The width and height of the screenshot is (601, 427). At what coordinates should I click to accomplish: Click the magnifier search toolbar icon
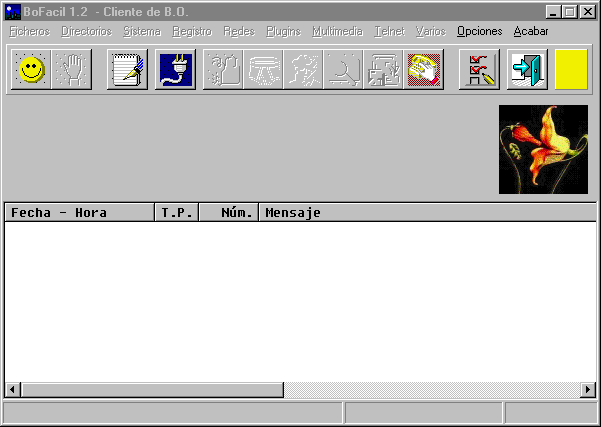tap(344, 70)
